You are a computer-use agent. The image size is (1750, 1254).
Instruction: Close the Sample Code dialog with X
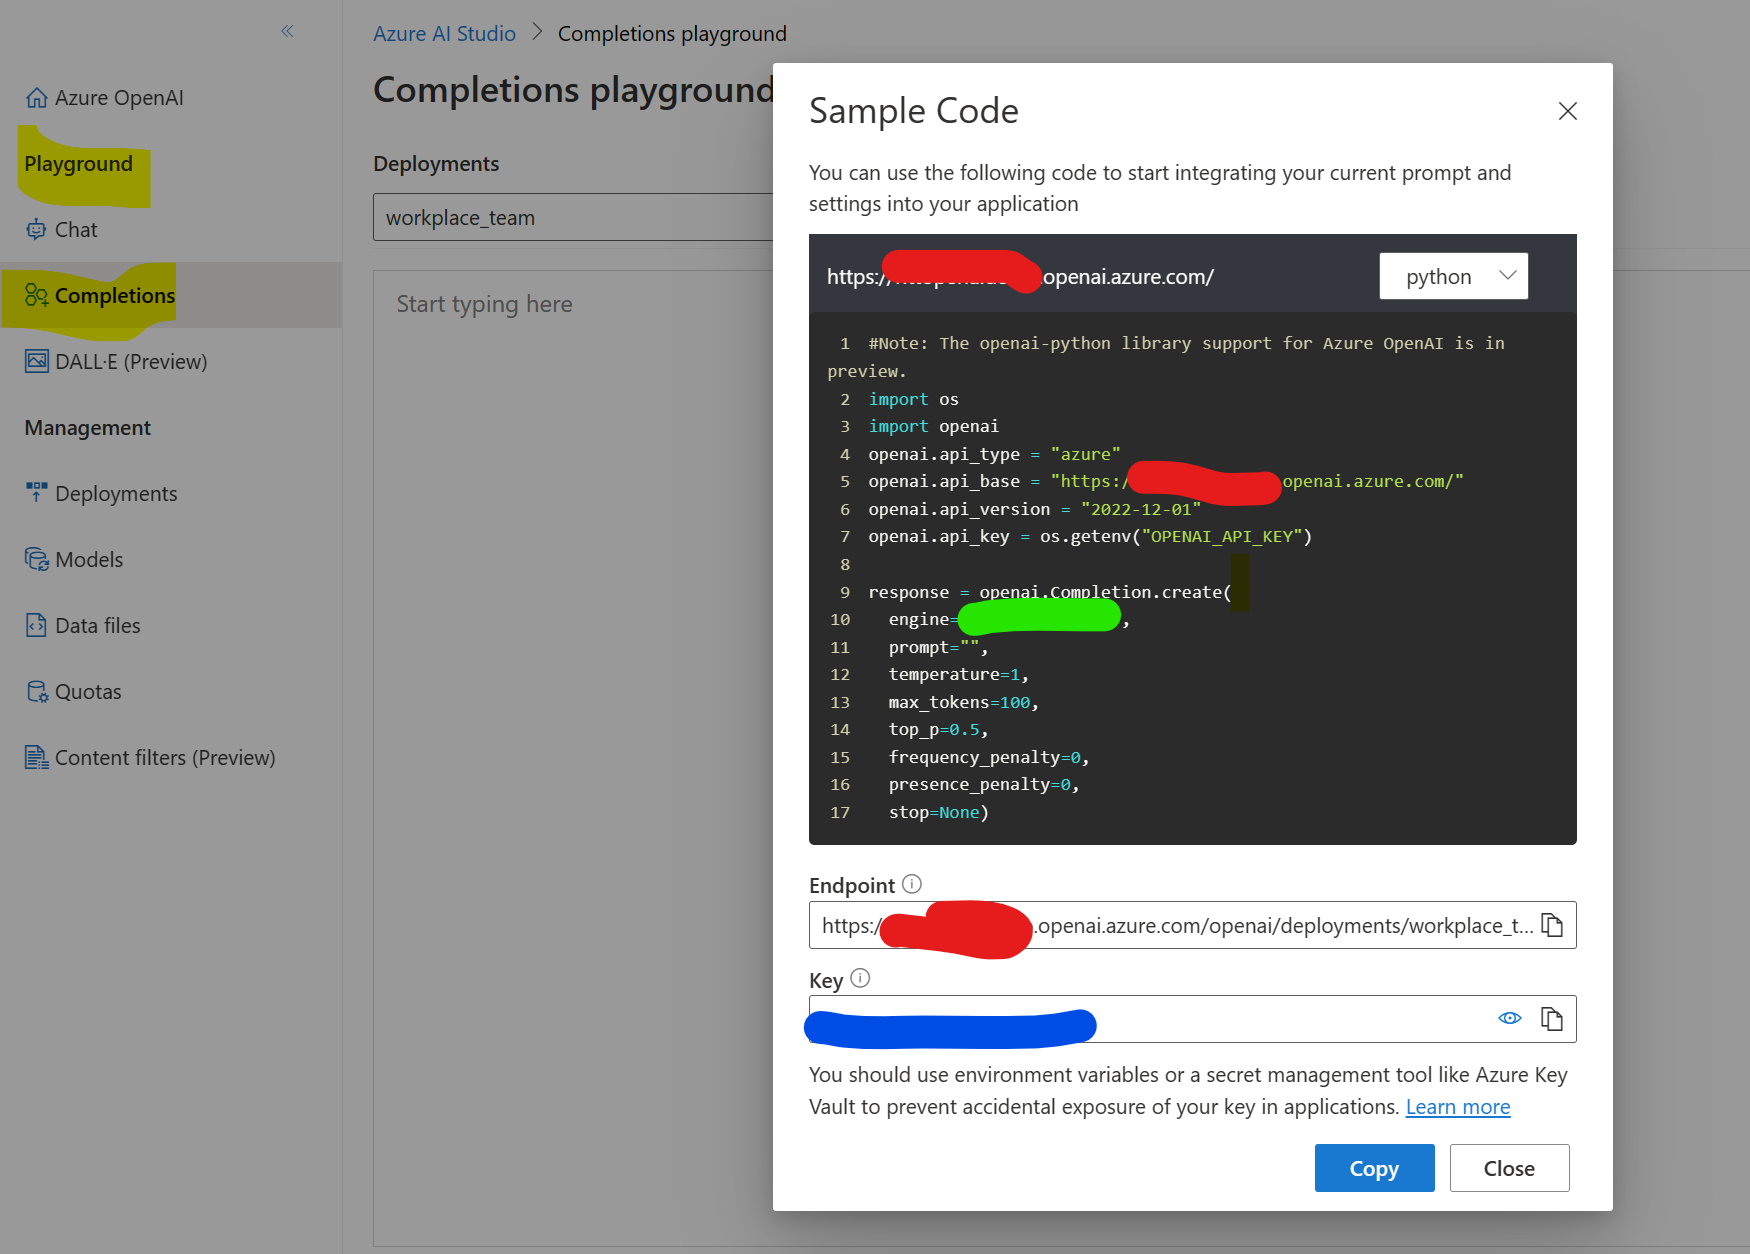tap(1568, 111)
